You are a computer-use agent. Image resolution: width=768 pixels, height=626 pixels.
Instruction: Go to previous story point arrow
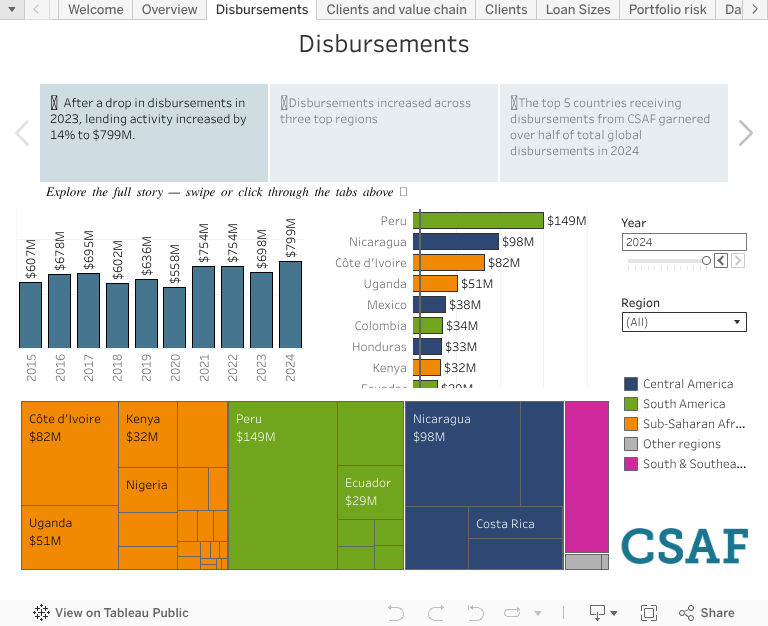pyautogui.click(x=22, y=133)
